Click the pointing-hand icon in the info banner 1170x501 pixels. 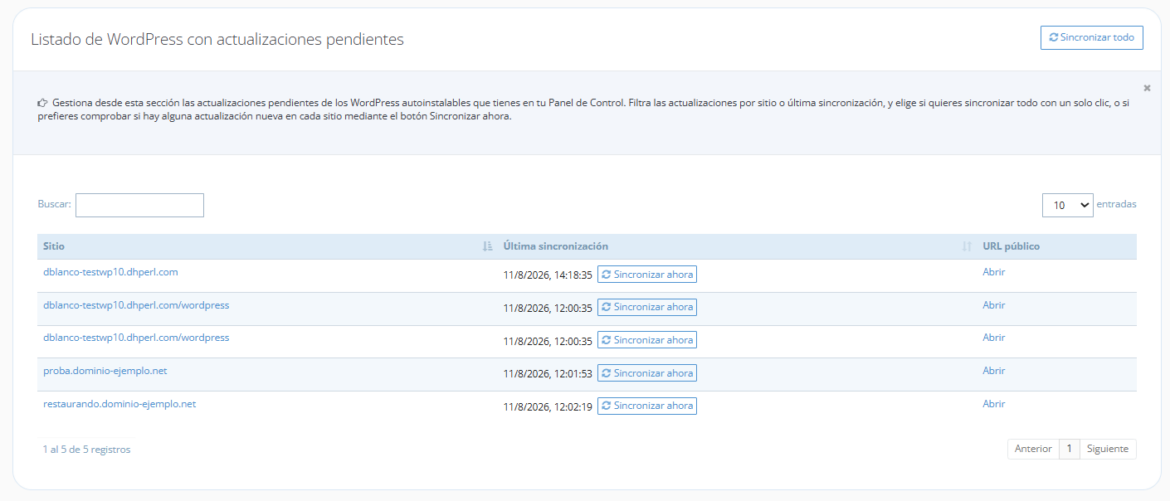click(43, 104)
